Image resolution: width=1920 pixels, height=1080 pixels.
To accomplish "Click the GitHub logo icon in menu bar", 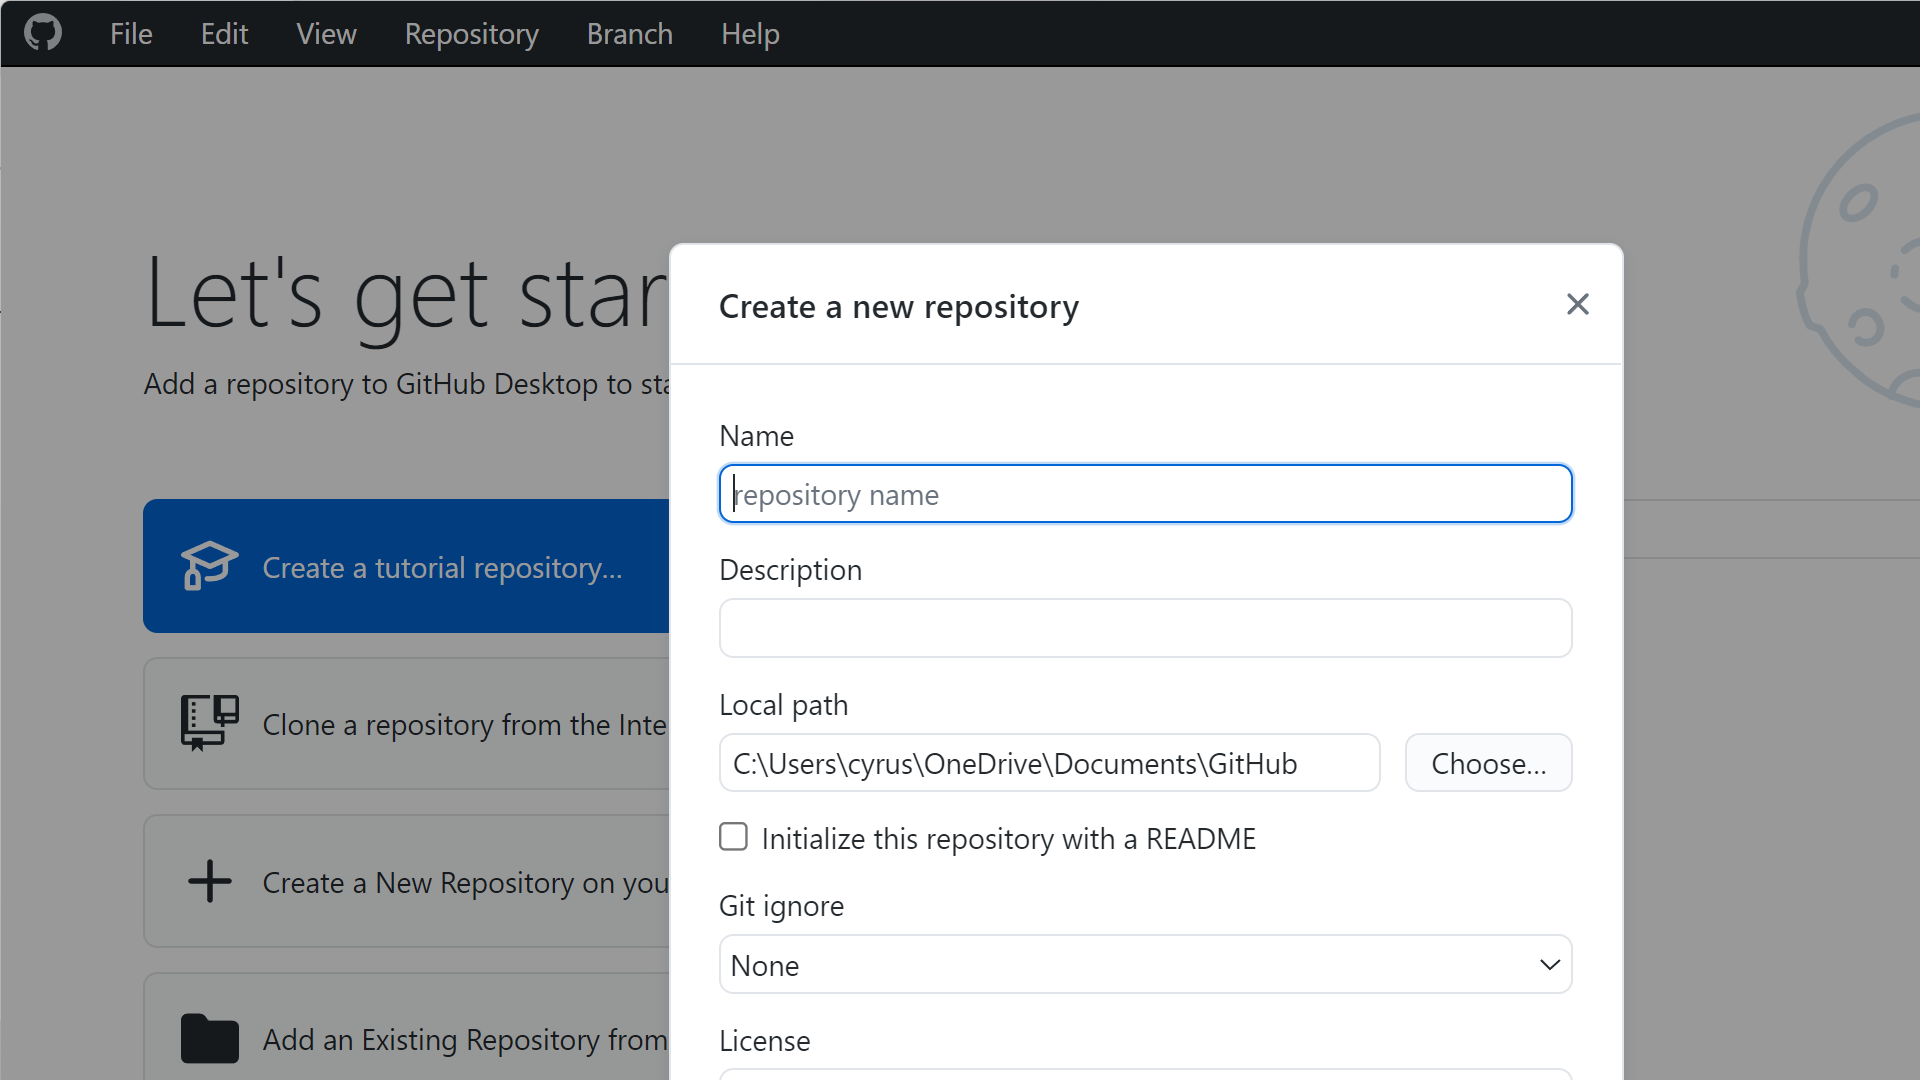I will [x=43, y=33].
